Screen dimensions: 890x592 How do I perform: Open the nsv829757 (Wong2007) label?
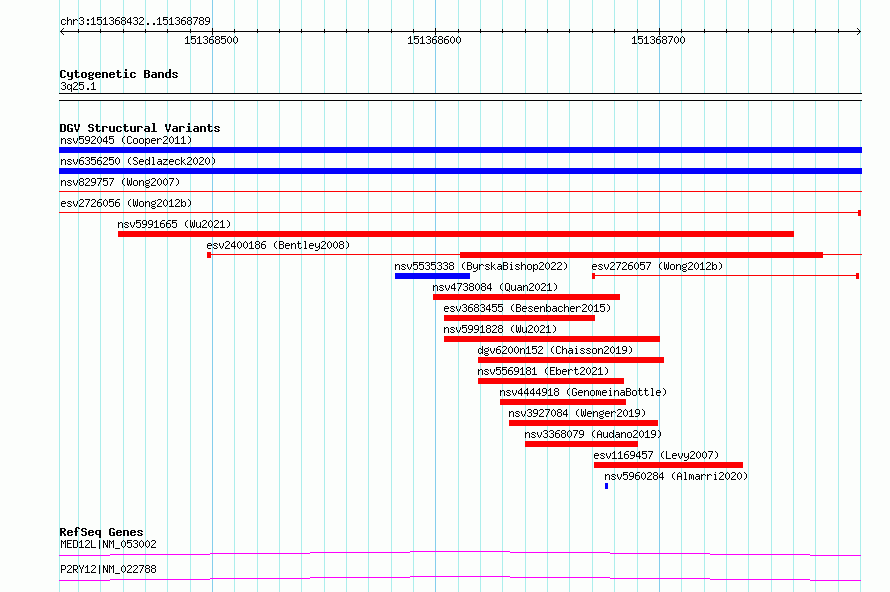[120, 182]
